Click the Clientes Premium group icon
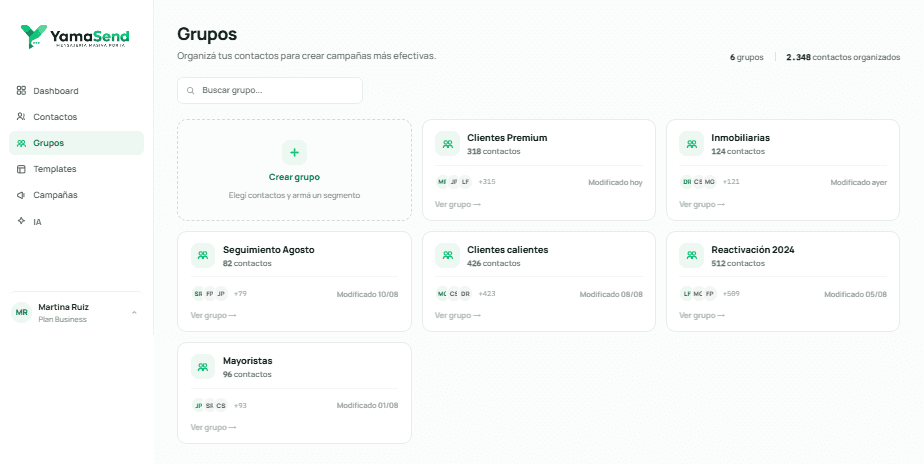This screenshot has width=924, height=464. [x=447, y=144]
